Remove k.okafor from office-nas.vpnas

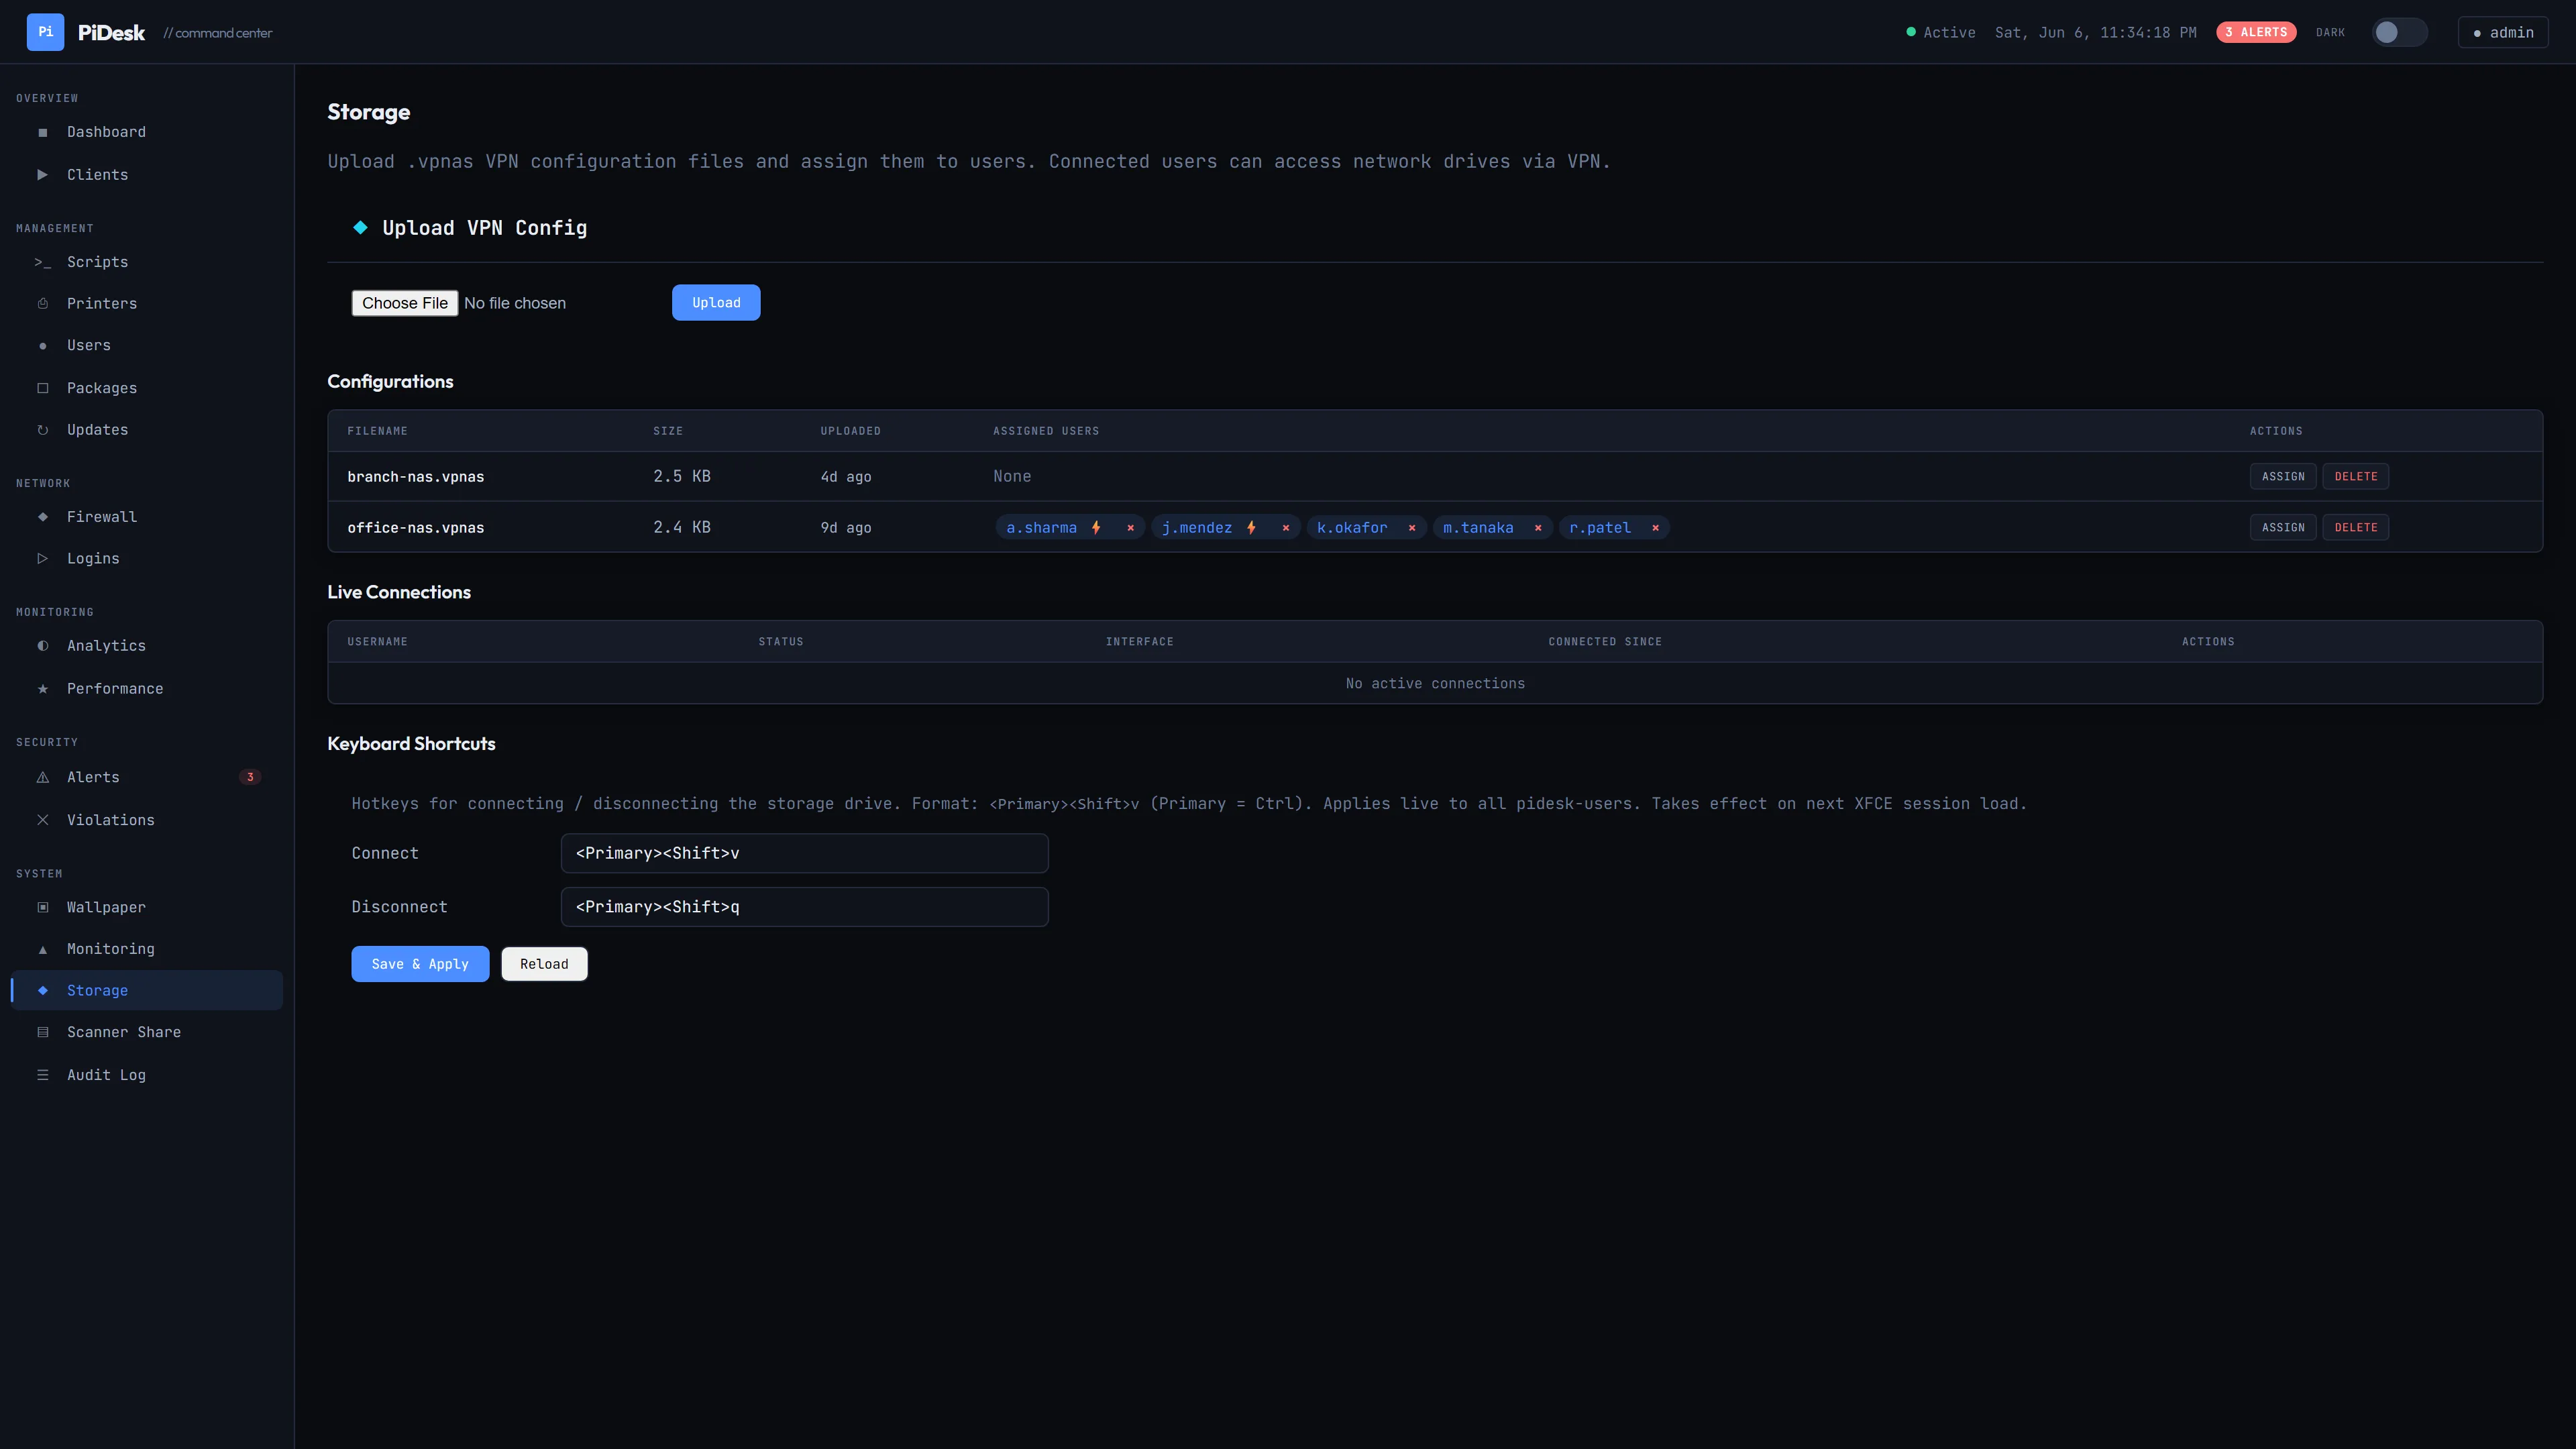click(1412, 528)
